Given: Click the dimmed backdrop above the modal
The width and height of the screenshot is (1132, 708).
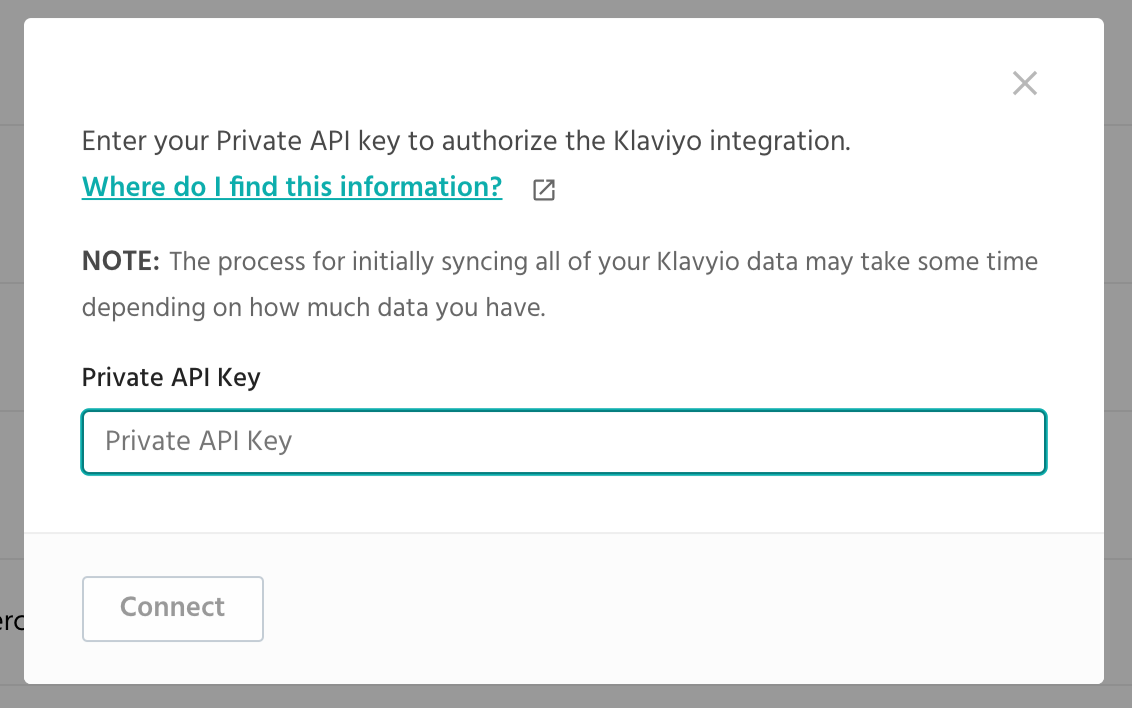Looking at the screenshot, I should click(566, 8).
